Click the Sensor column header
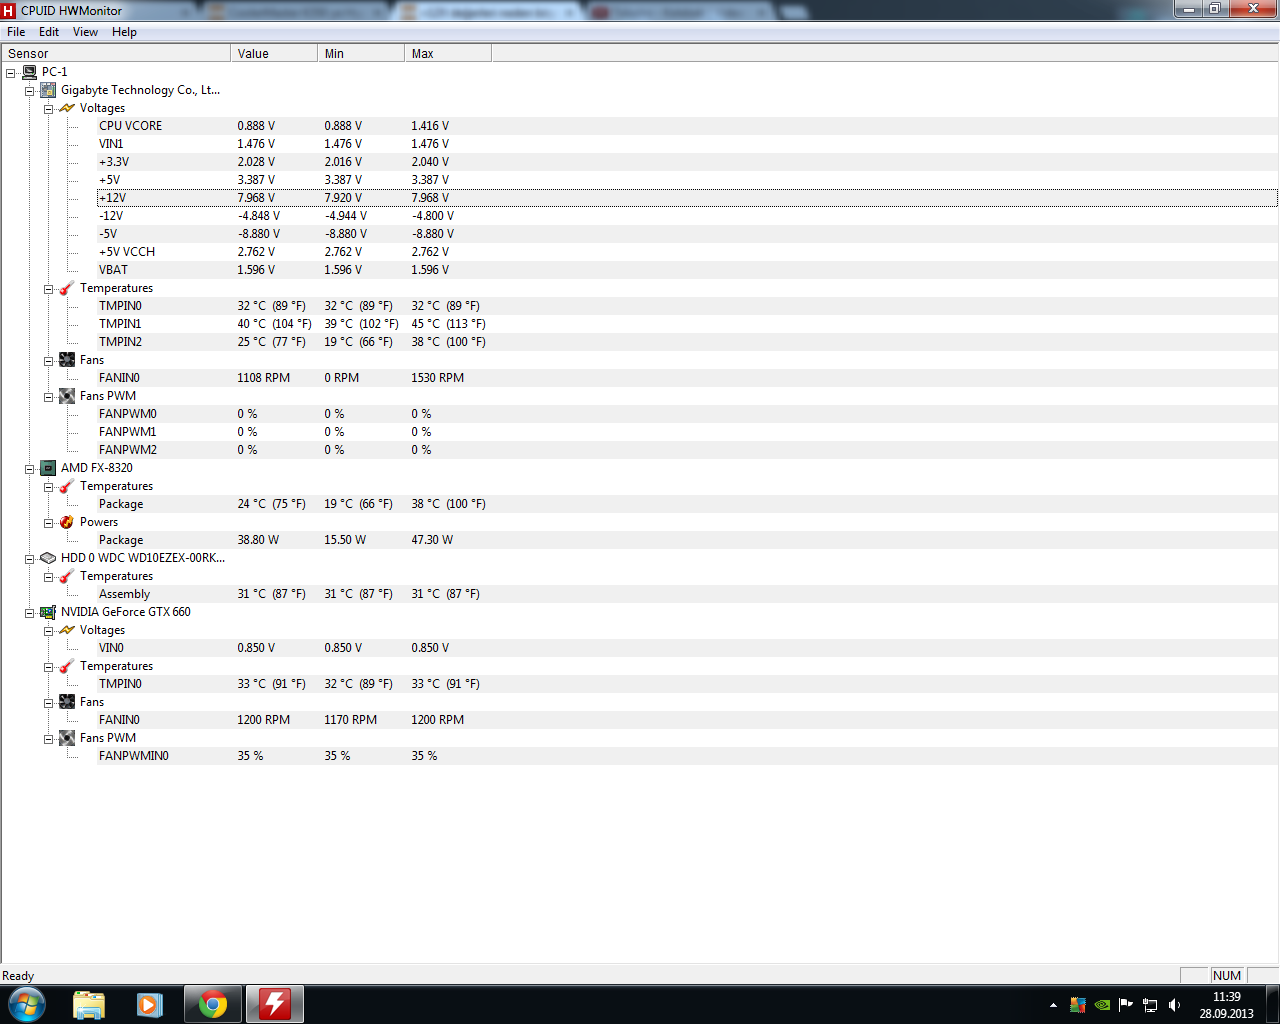 coord(116,53)
